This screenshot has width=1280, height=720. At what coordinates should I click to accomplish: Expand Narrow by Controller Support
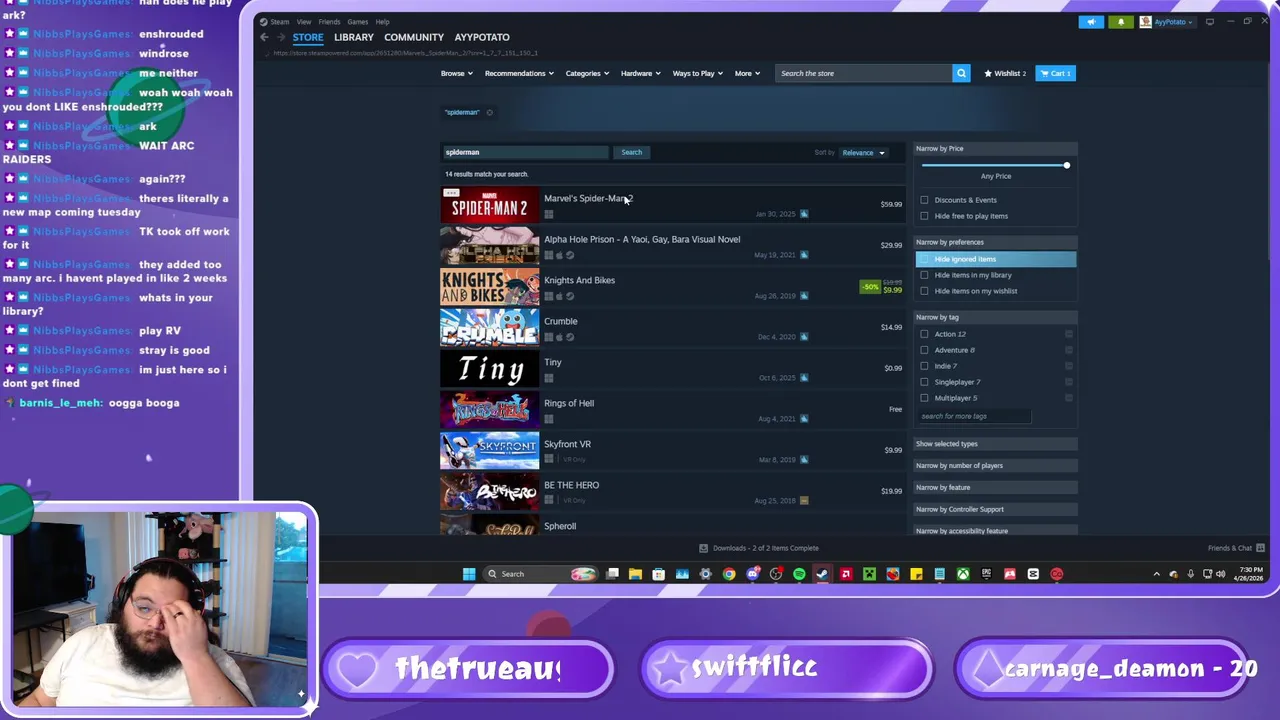(996, 510)
